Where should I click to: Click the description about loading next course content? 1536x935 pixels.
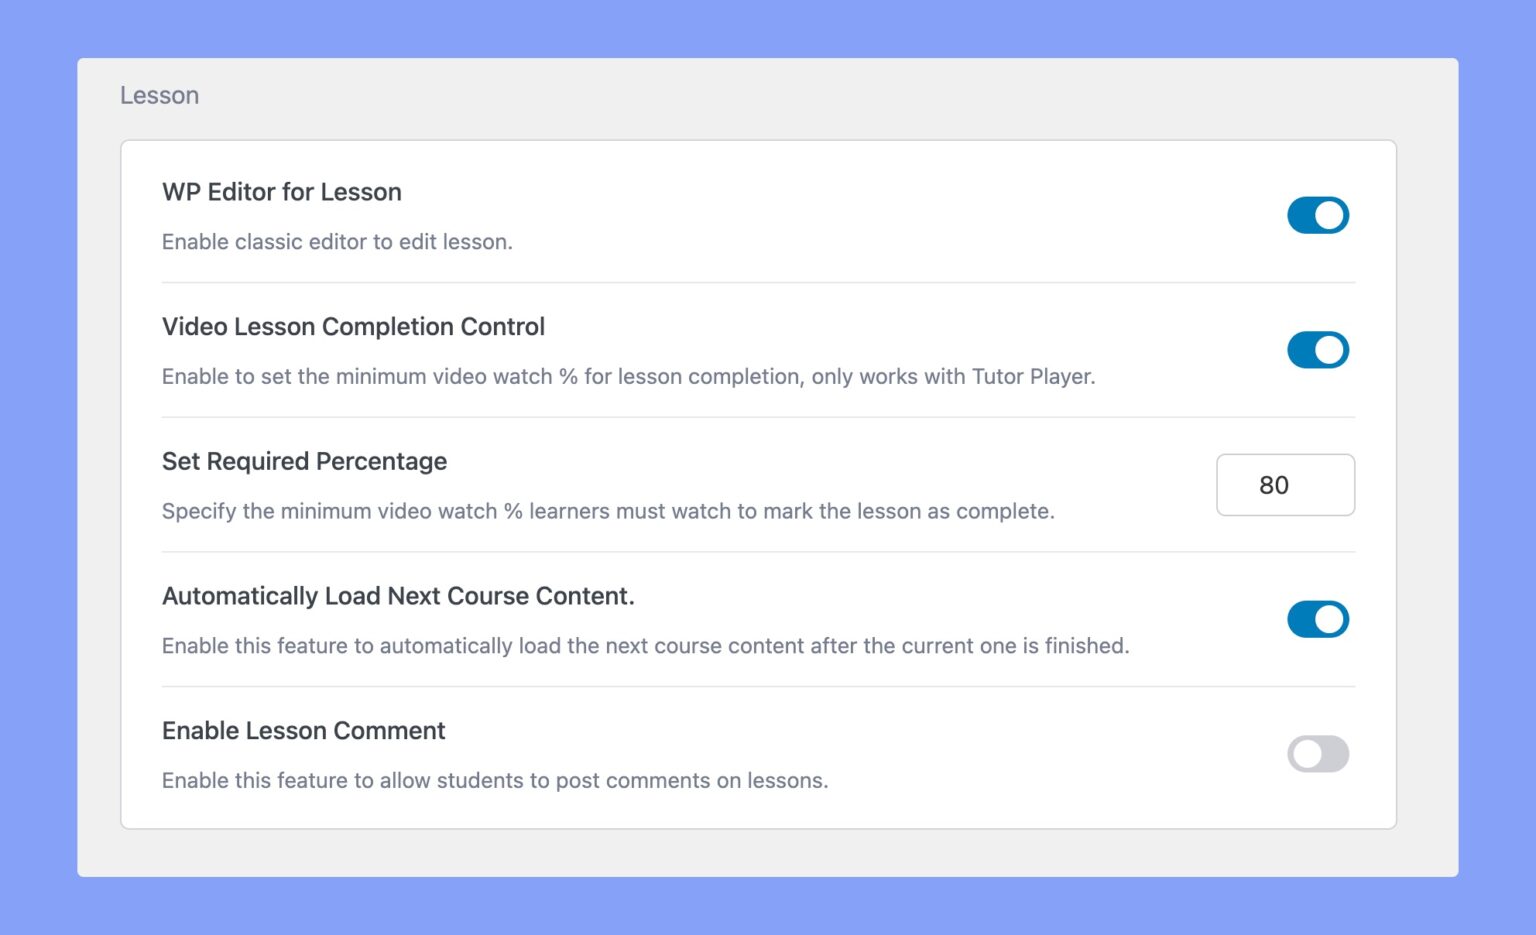(645, 646)
